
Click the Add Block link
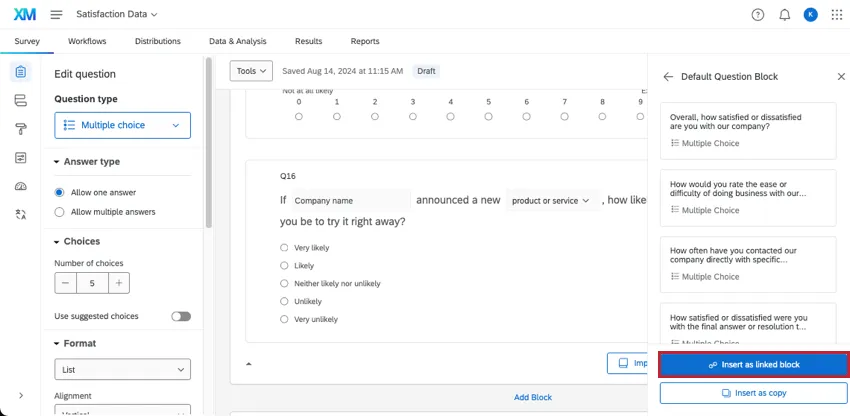[533, 397]
